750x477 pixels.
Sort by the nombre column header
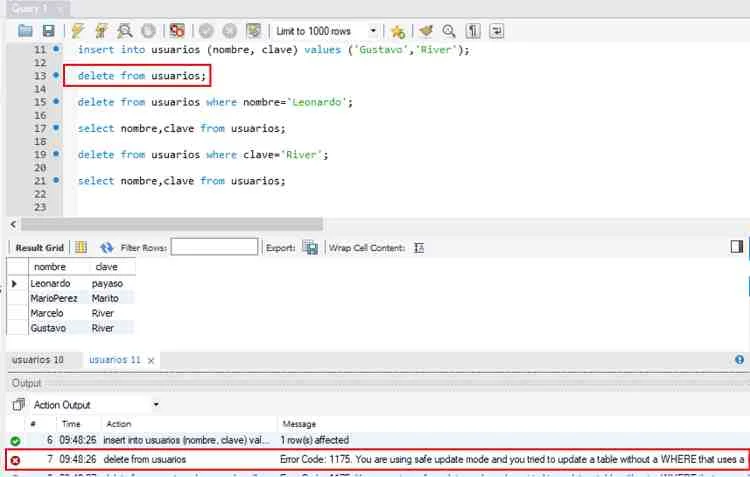(50, 267)
